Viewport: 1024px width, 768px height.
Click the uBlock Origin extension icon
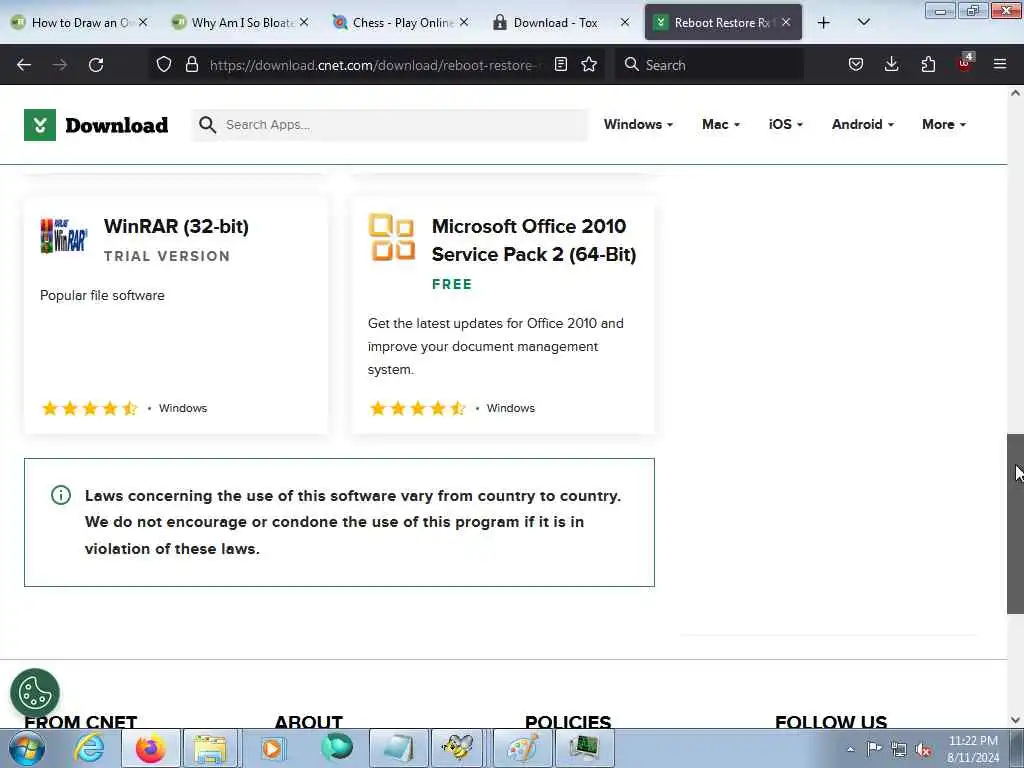point(965,63)
